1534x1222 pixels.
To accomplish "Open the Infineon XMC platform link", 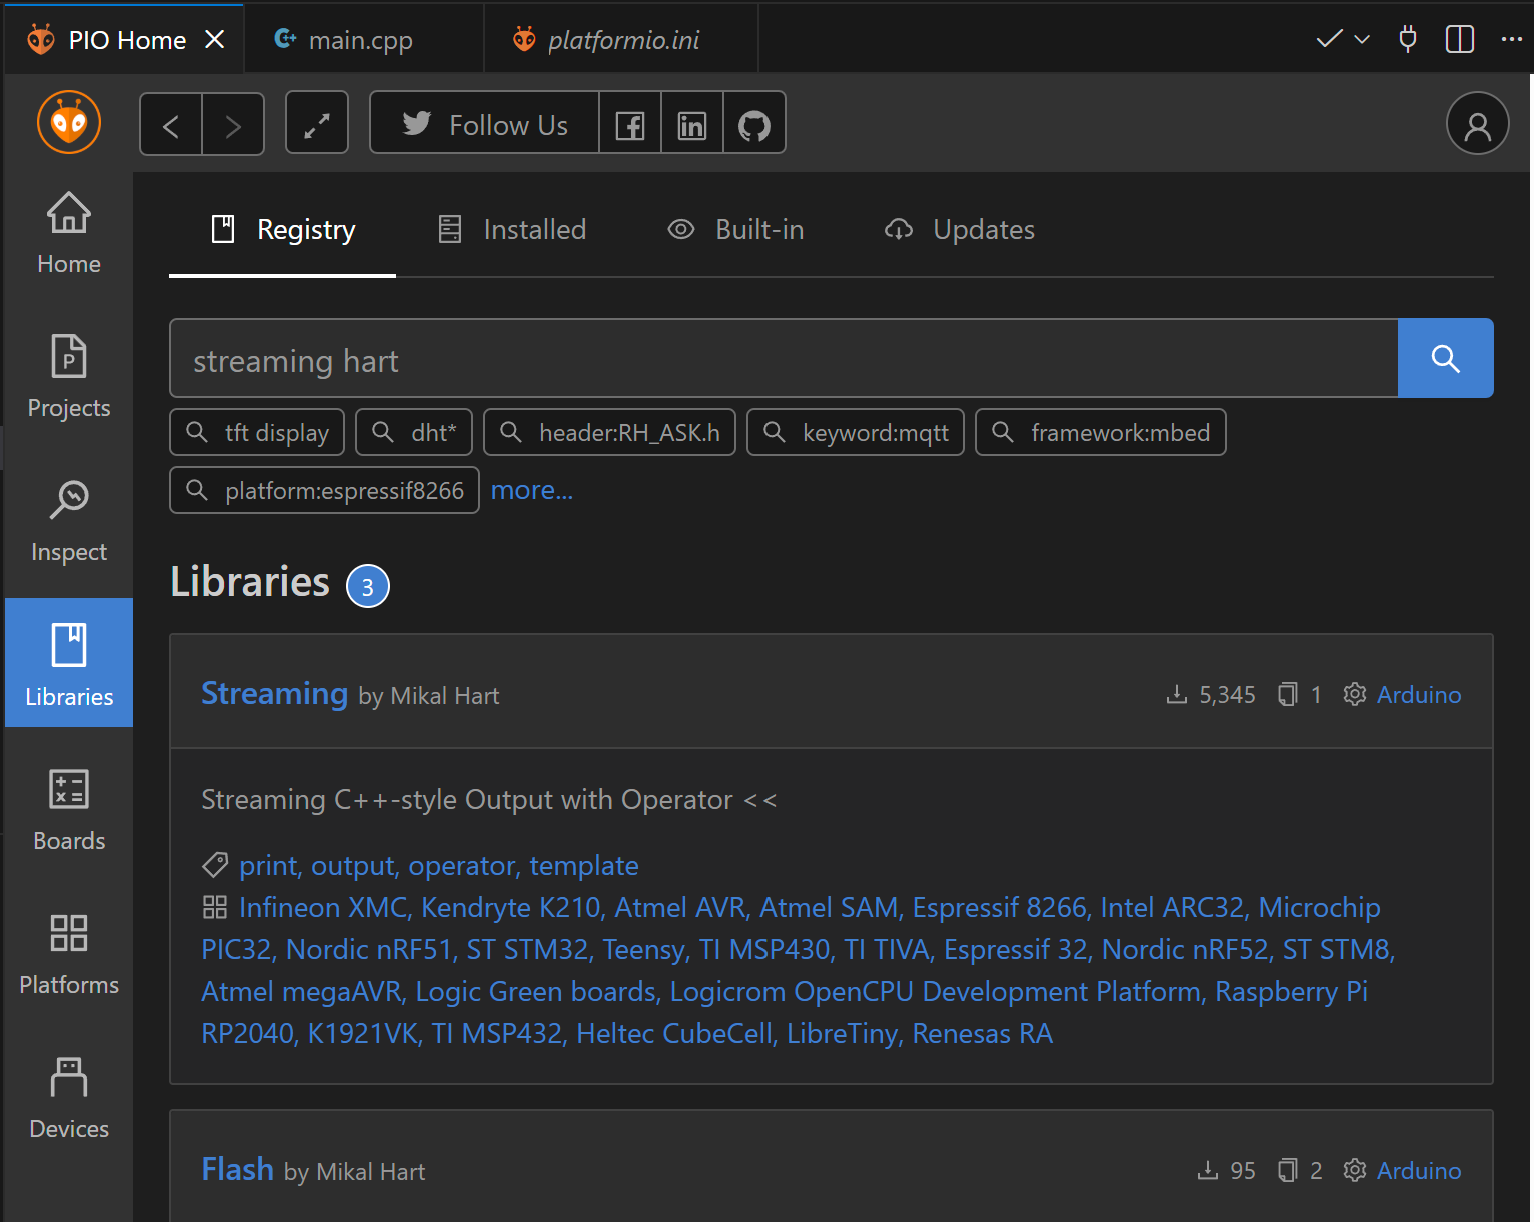I will (323, 908).
